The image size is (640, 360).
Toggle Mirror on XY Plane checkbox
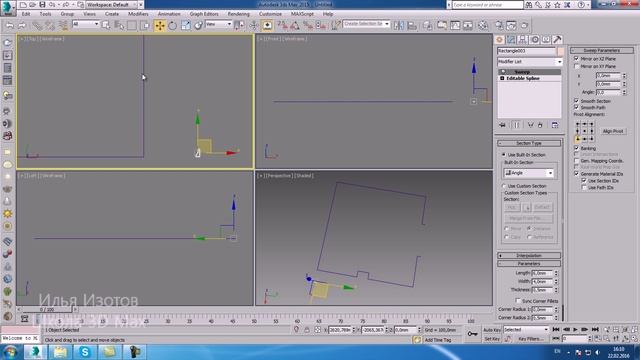click(x=576, y=66)
